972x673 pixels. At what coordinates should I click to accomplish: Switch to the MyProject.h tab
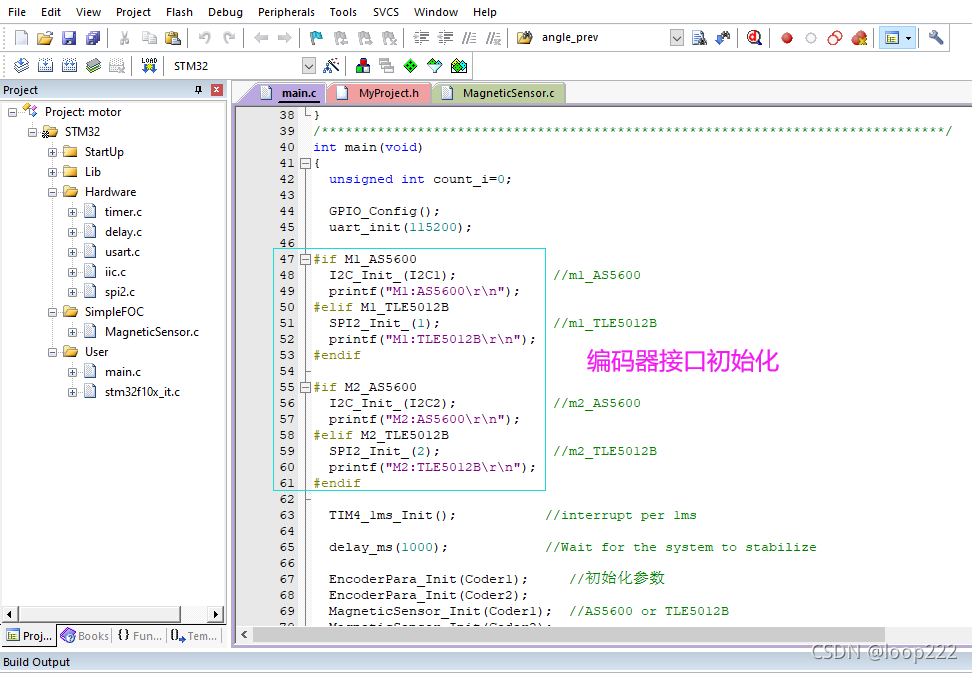(379, 93)
